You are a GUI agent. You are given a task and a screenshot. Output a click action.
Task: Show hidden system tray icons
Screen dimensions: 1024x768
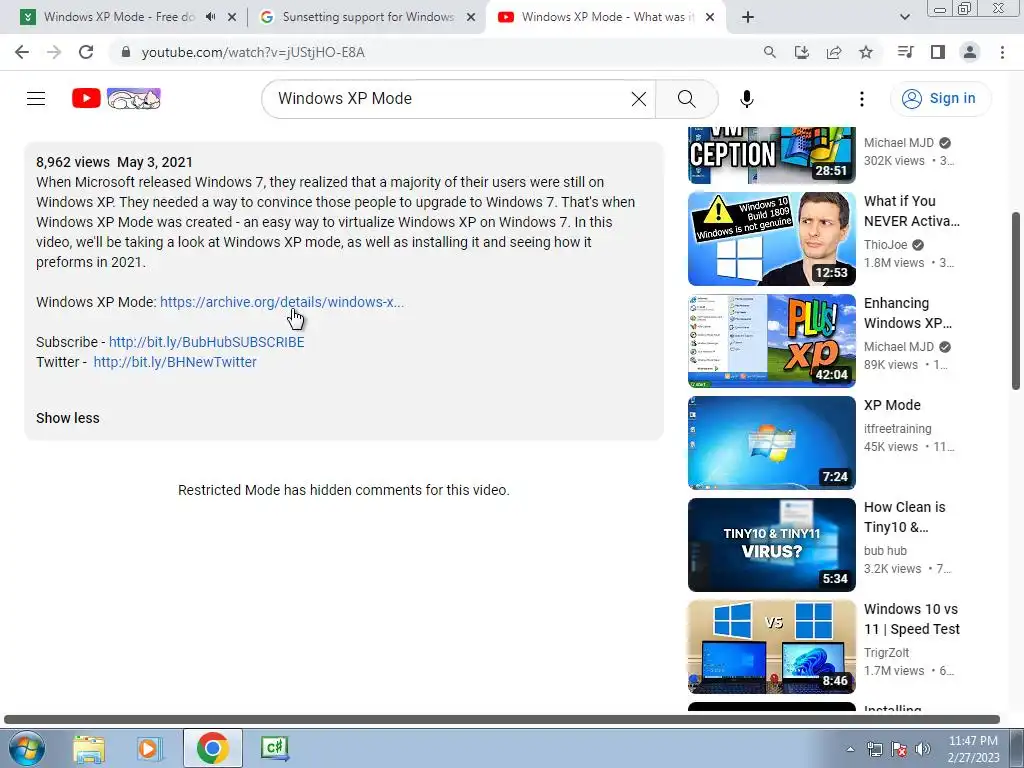point(850,749)
